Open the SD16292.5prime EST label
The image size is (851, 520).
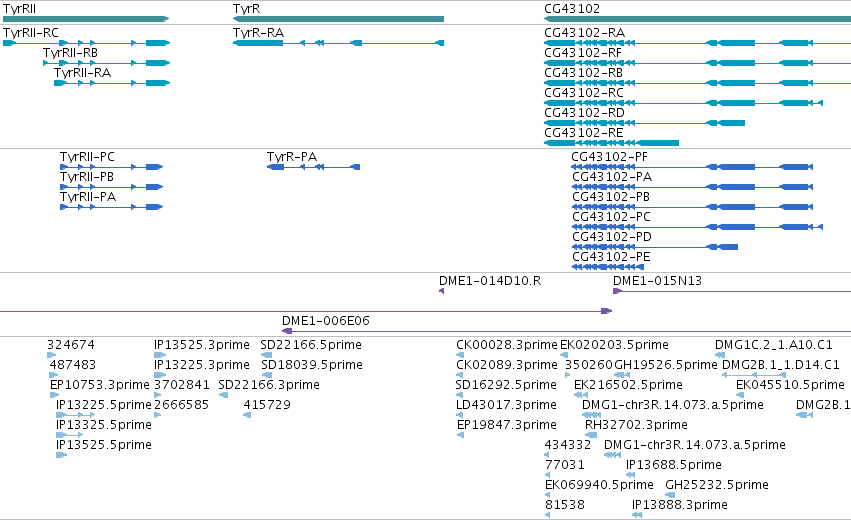(506, 385)
